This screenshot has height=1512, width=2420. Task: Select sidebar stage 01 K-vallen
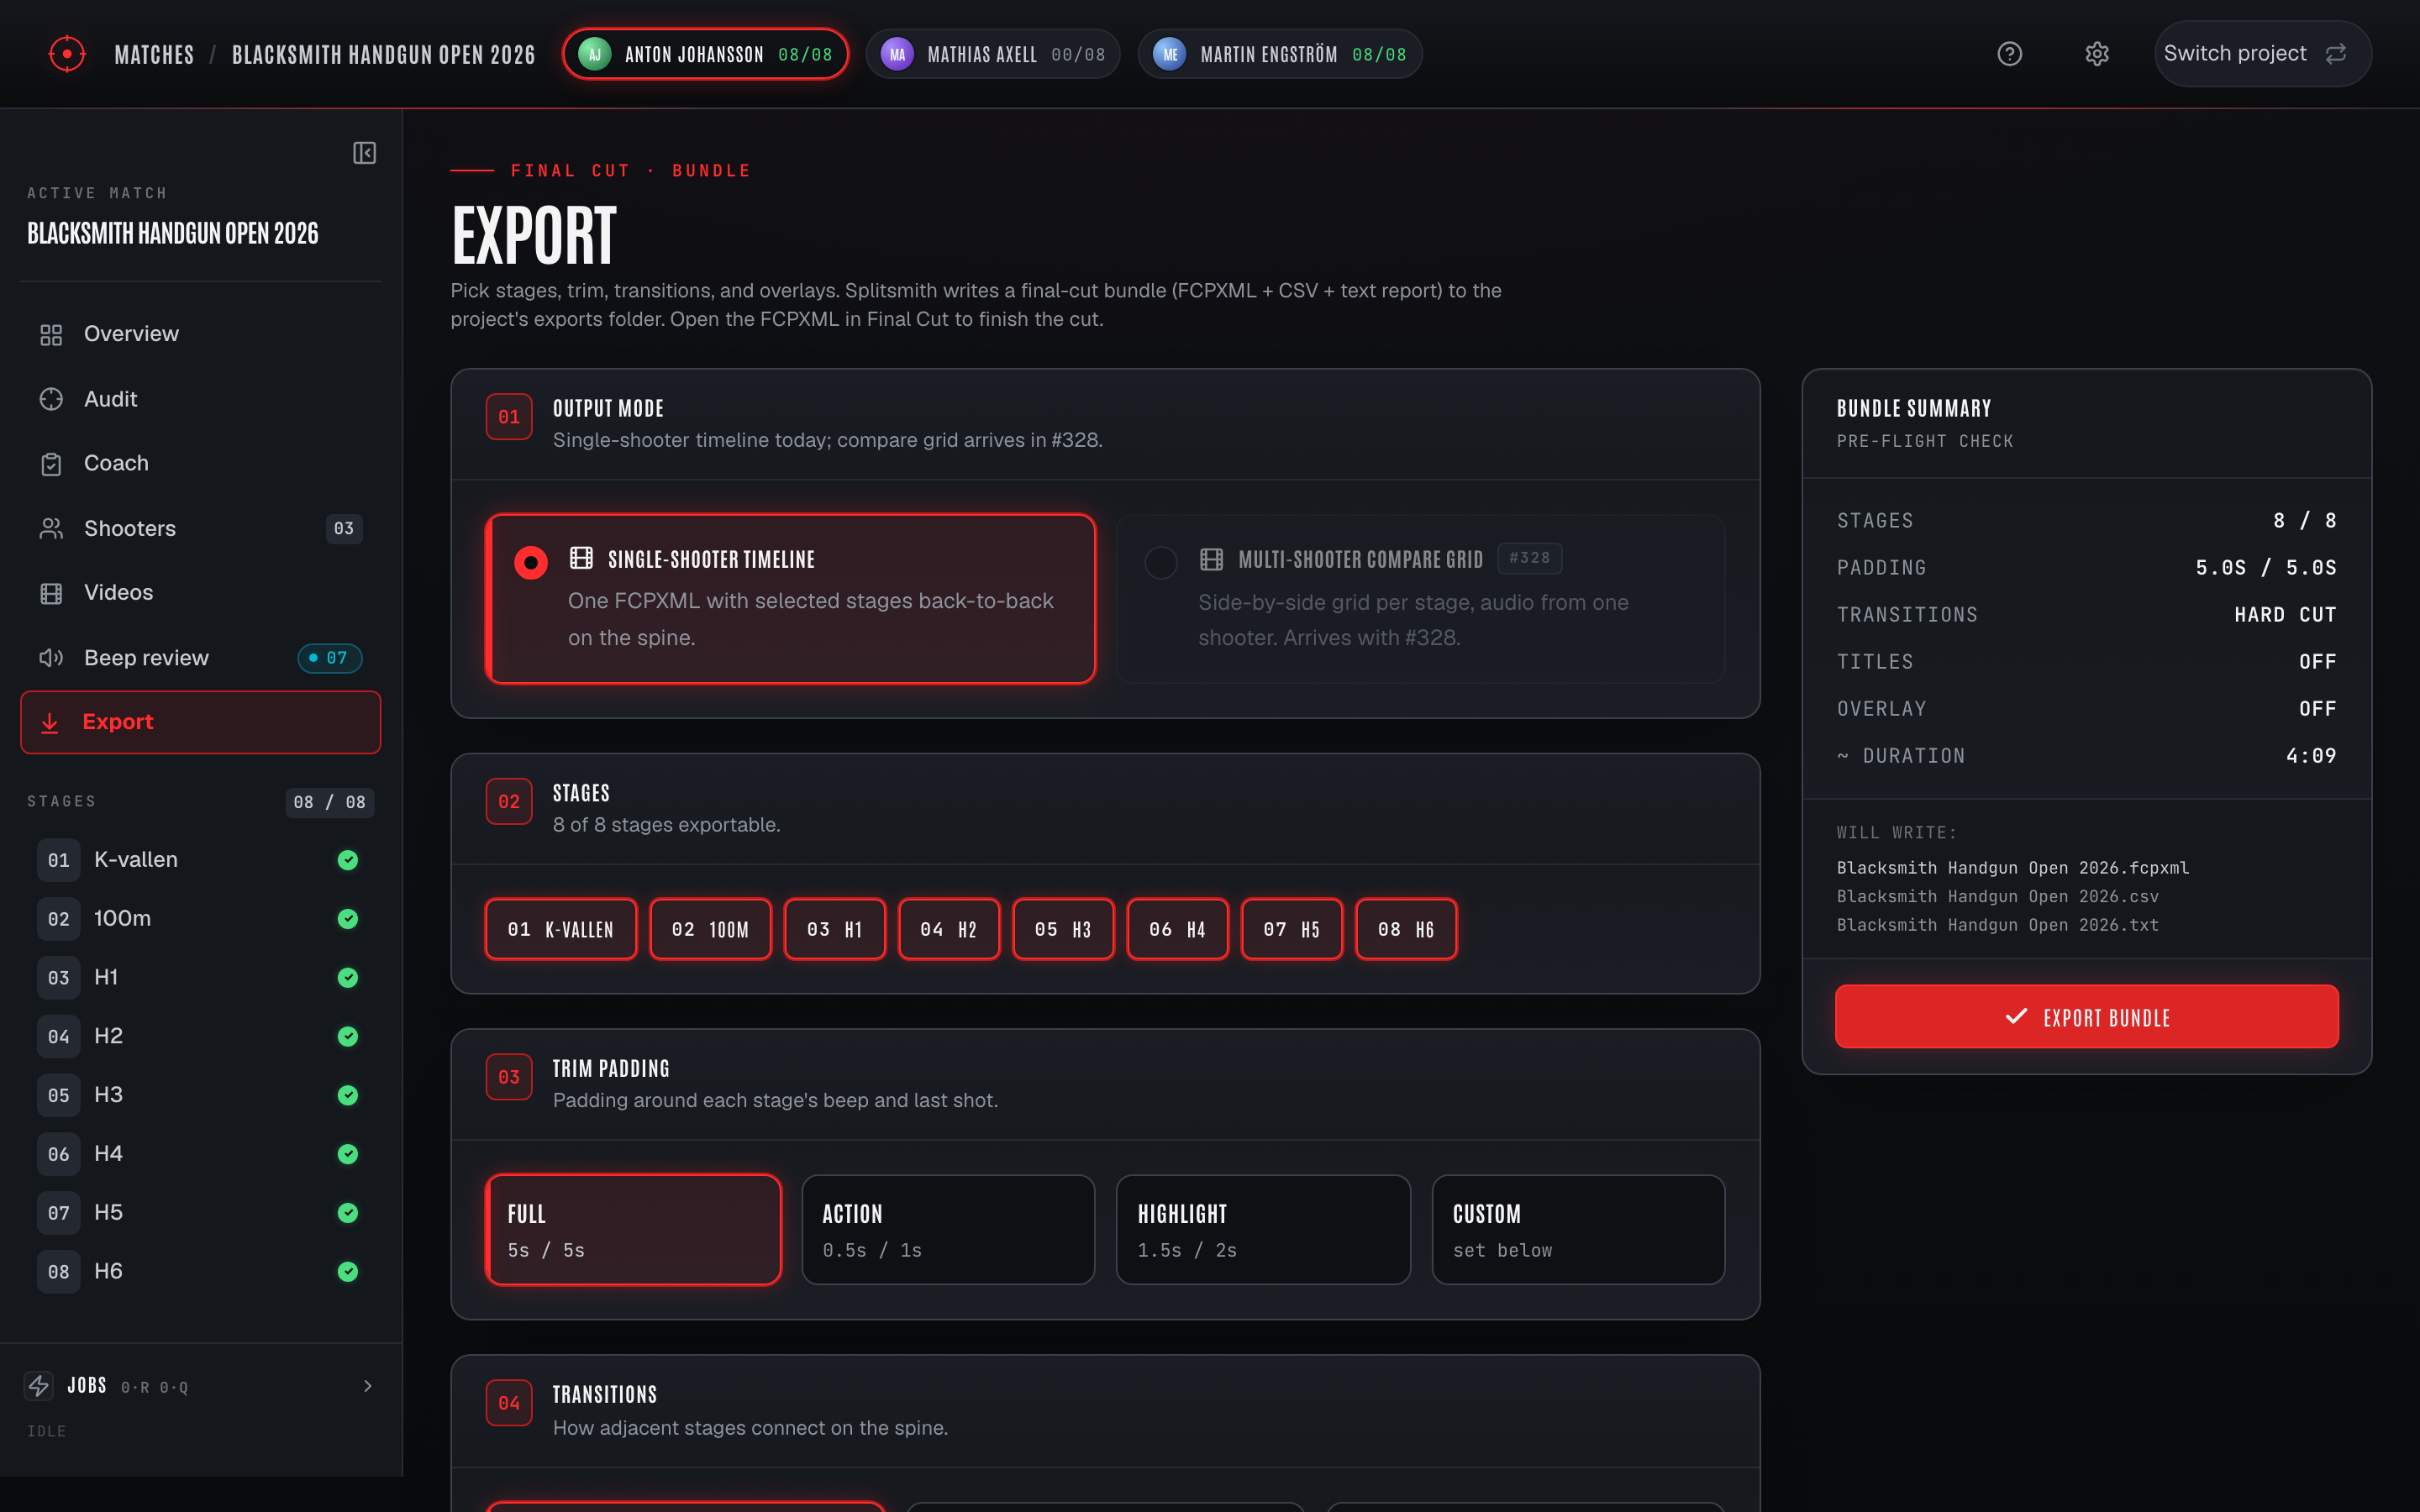(200, 860)
